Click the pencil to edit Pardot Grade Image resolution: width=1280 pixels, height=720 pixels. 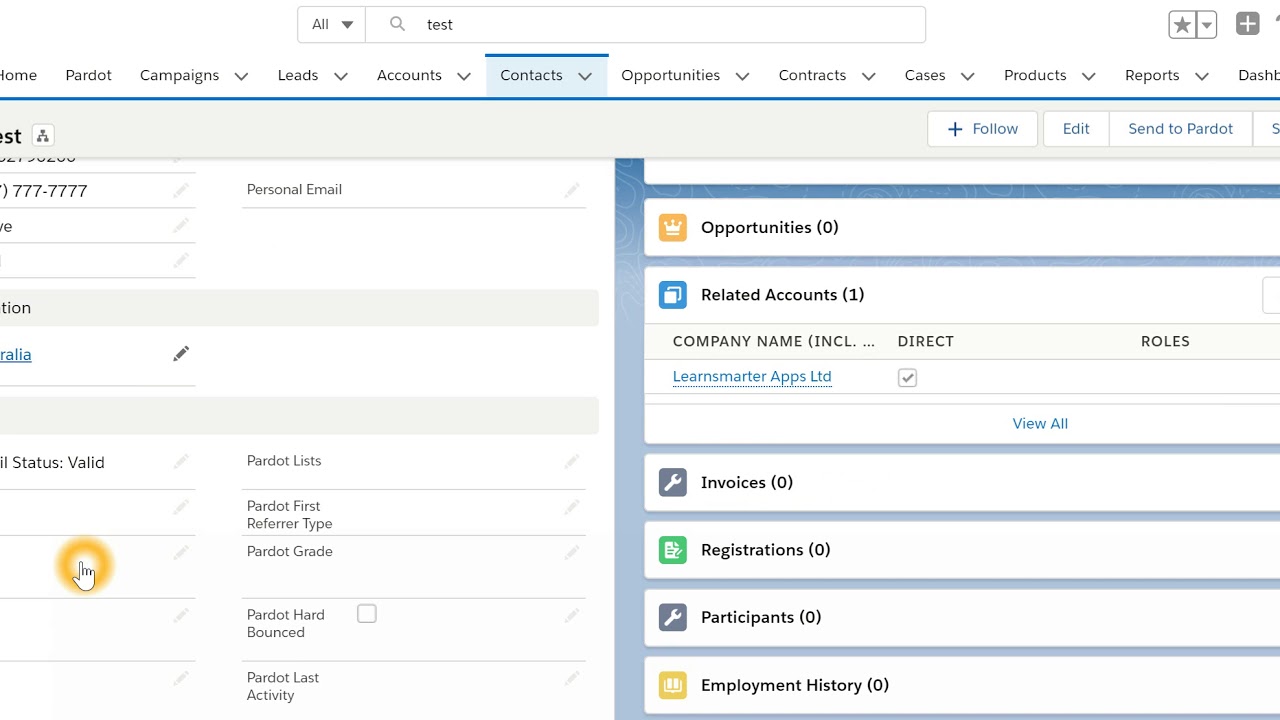[x=572, y=551]
